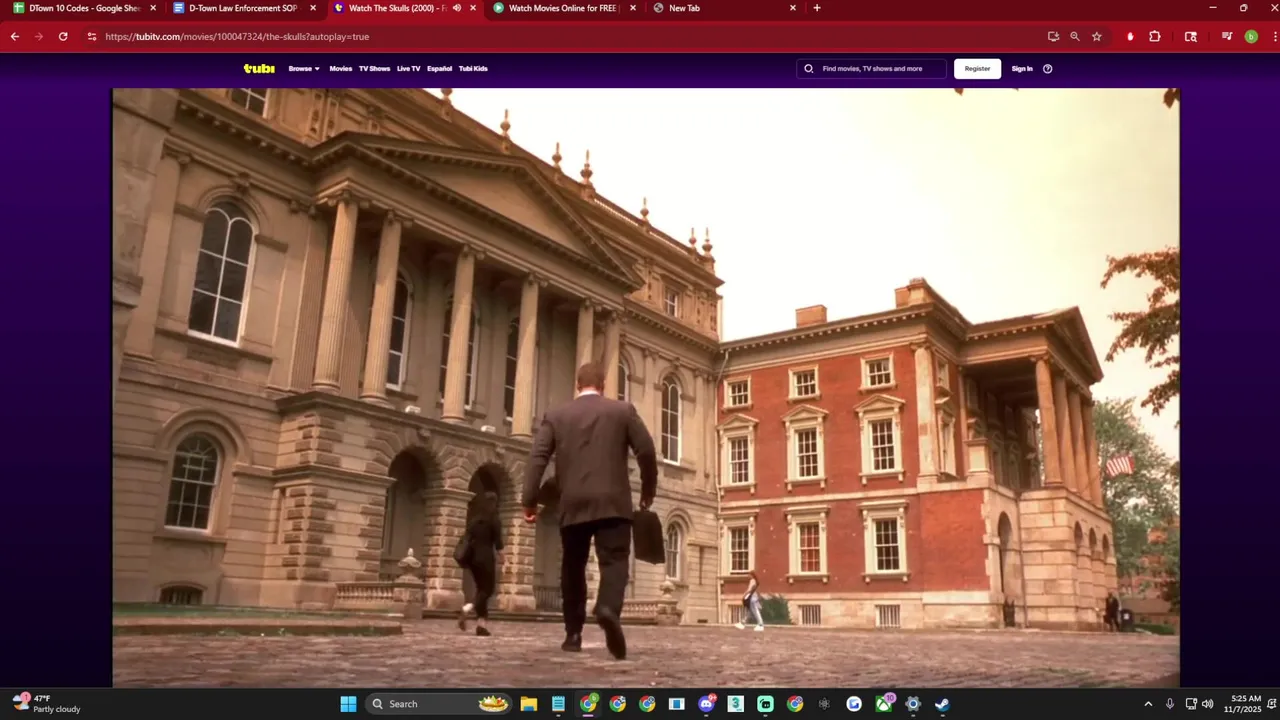Open the weather widget showing 47°F
The image size is (1280, 720).
point(47,704)
